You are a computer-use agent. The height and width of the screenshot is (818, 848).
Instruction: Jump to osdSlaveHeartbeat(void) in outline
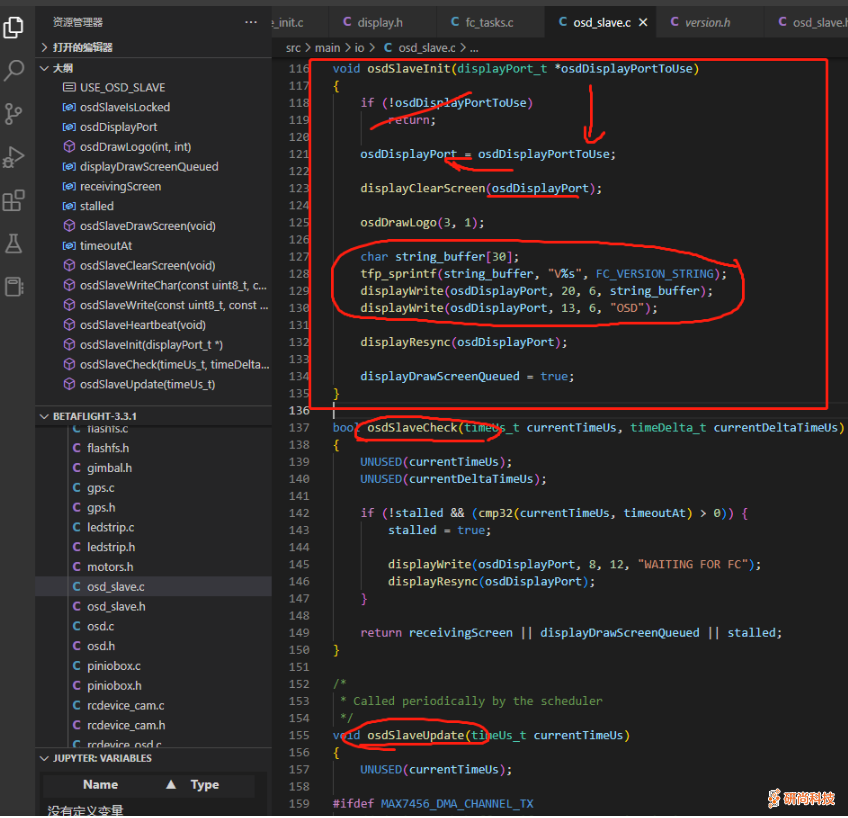click(x=142, y=325)
